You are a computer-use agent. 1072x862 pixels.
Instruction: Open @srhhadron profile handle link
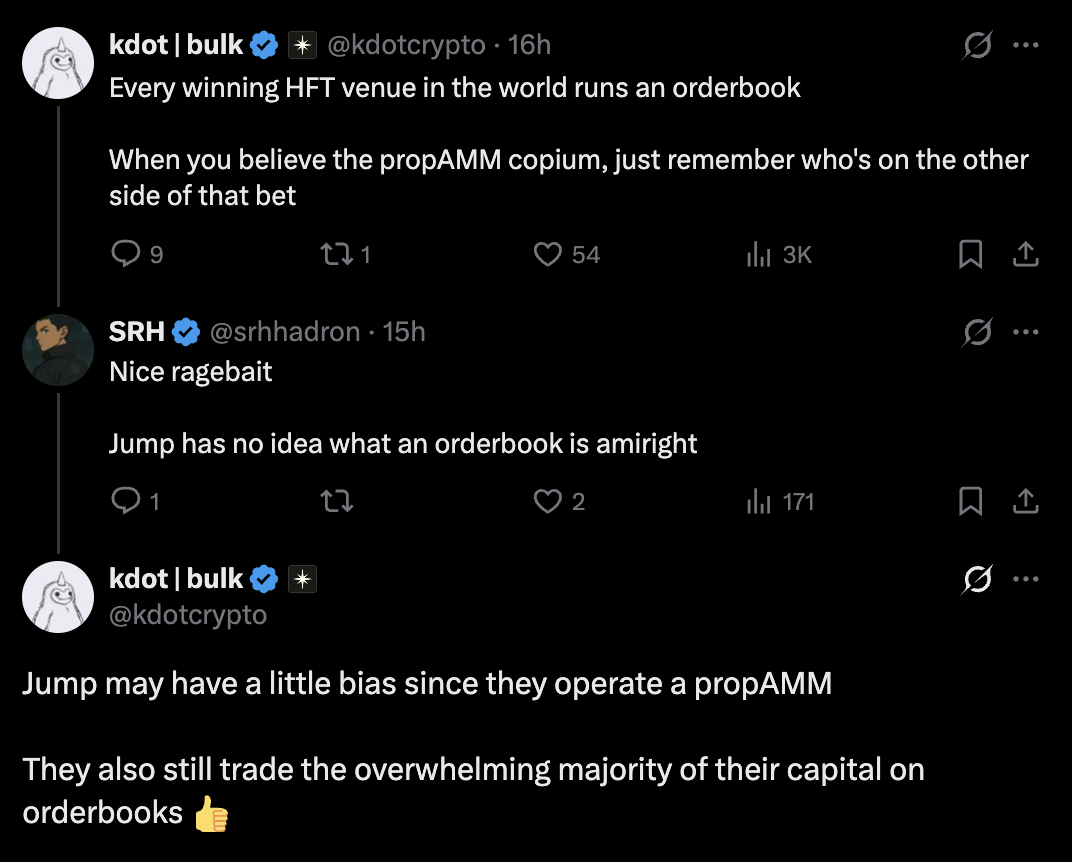pos(283,332)
